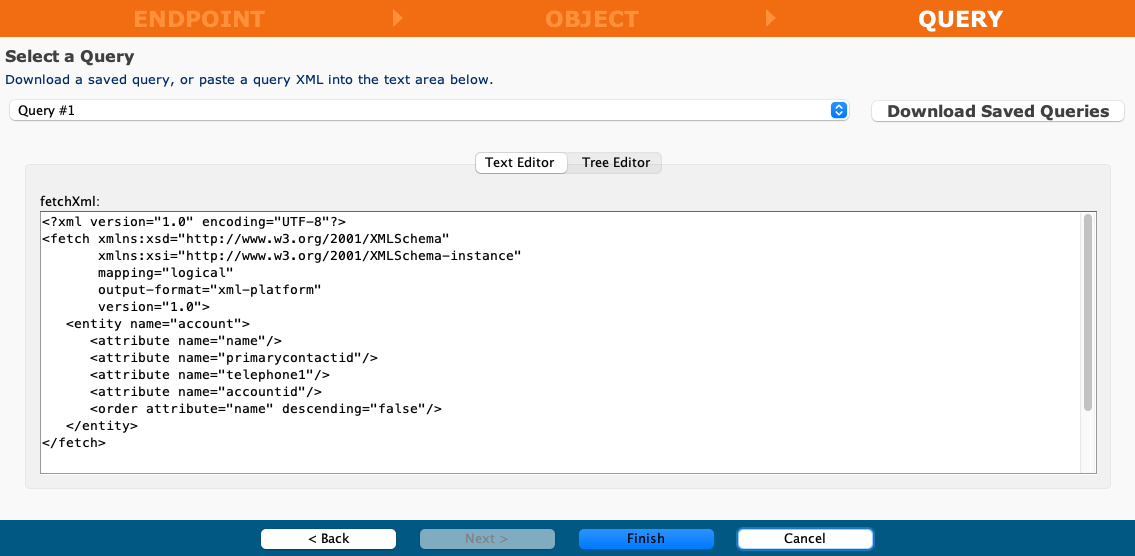Switch to the Text Editor tab

pyautogui.click(x=520, y=162)
